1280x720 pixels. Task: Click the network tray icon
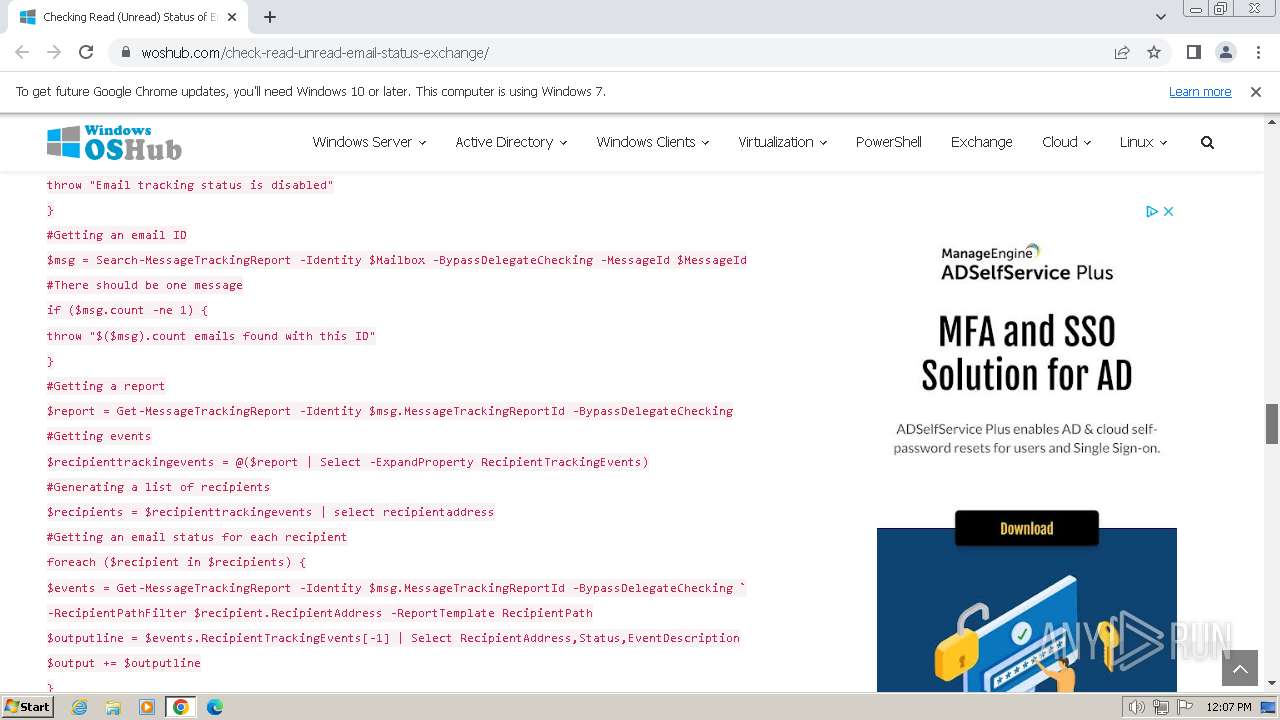(x=1161, y=707)
